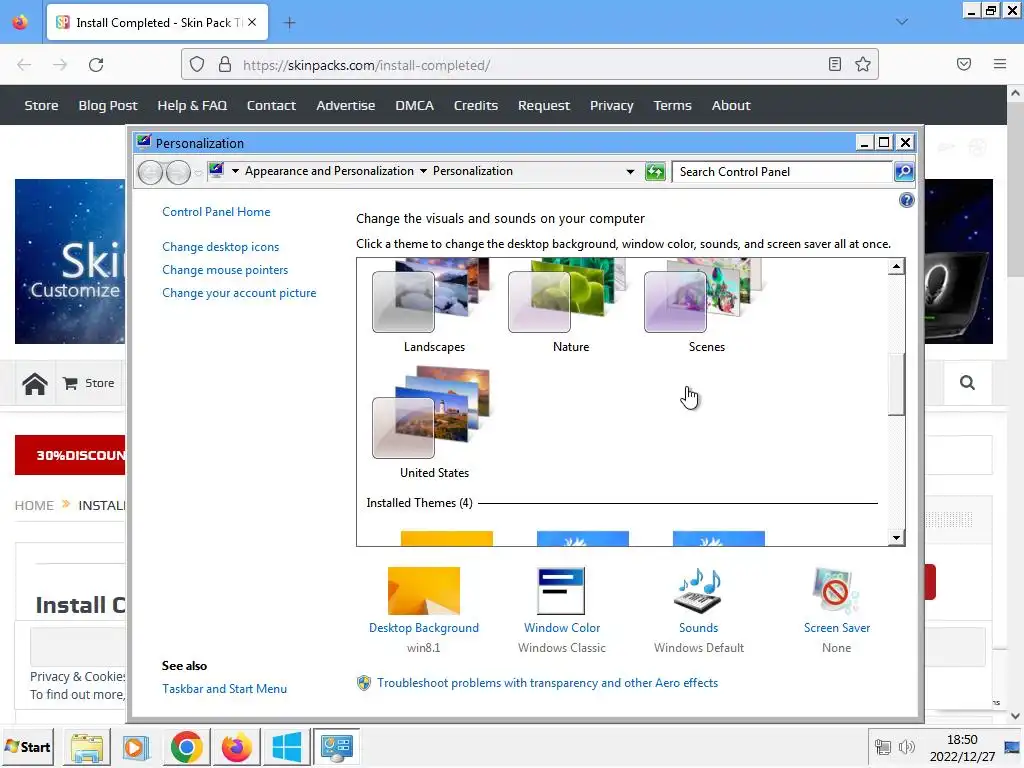Image resolution: width=1024 pixels, height=768 pixels.
Task: Open Screen Saver settings icon
Action: 836,590
